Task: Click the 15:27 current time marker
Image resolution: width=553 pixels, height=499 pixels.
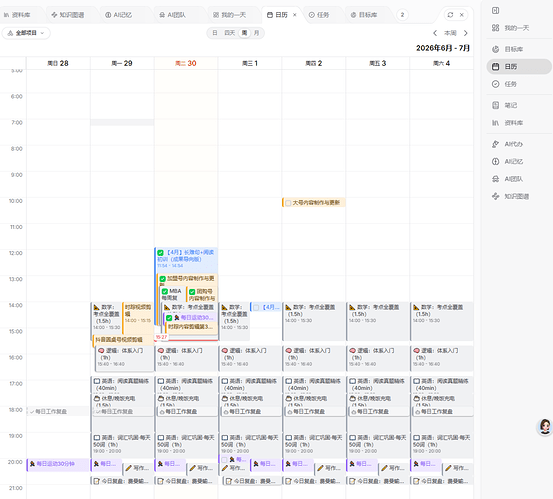Action: coord(161,337)
